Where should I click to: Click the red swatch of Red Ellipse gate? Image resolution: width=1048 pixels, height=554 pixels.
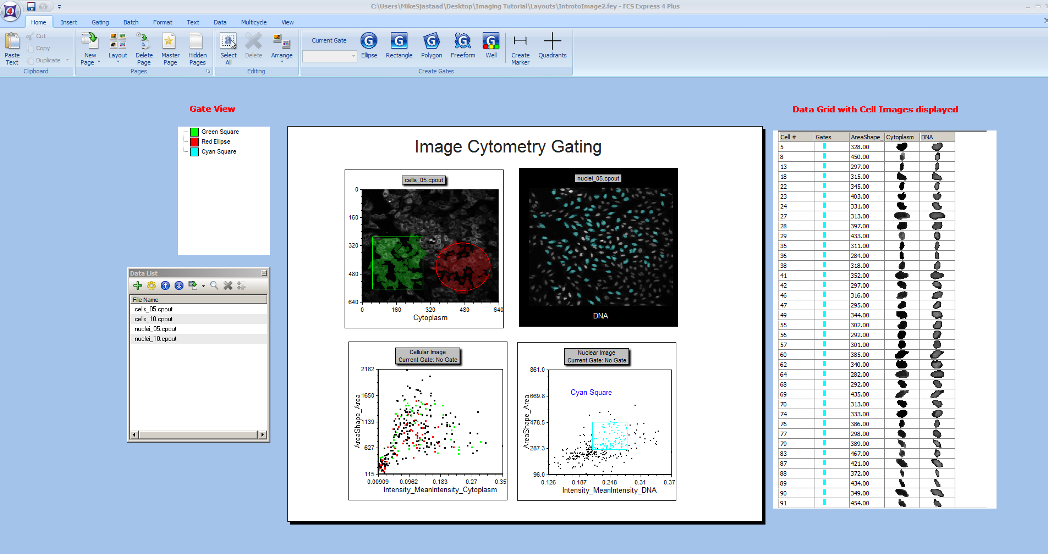click(x=194, y=142)
